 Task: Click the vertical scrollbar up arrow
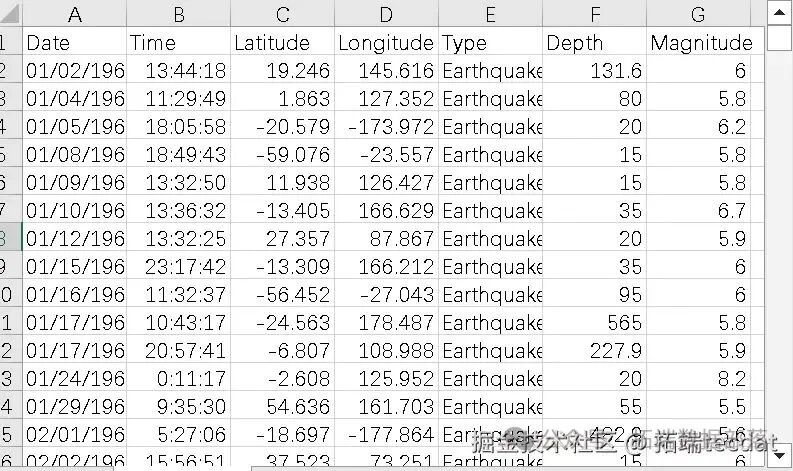tap(779, 13)
